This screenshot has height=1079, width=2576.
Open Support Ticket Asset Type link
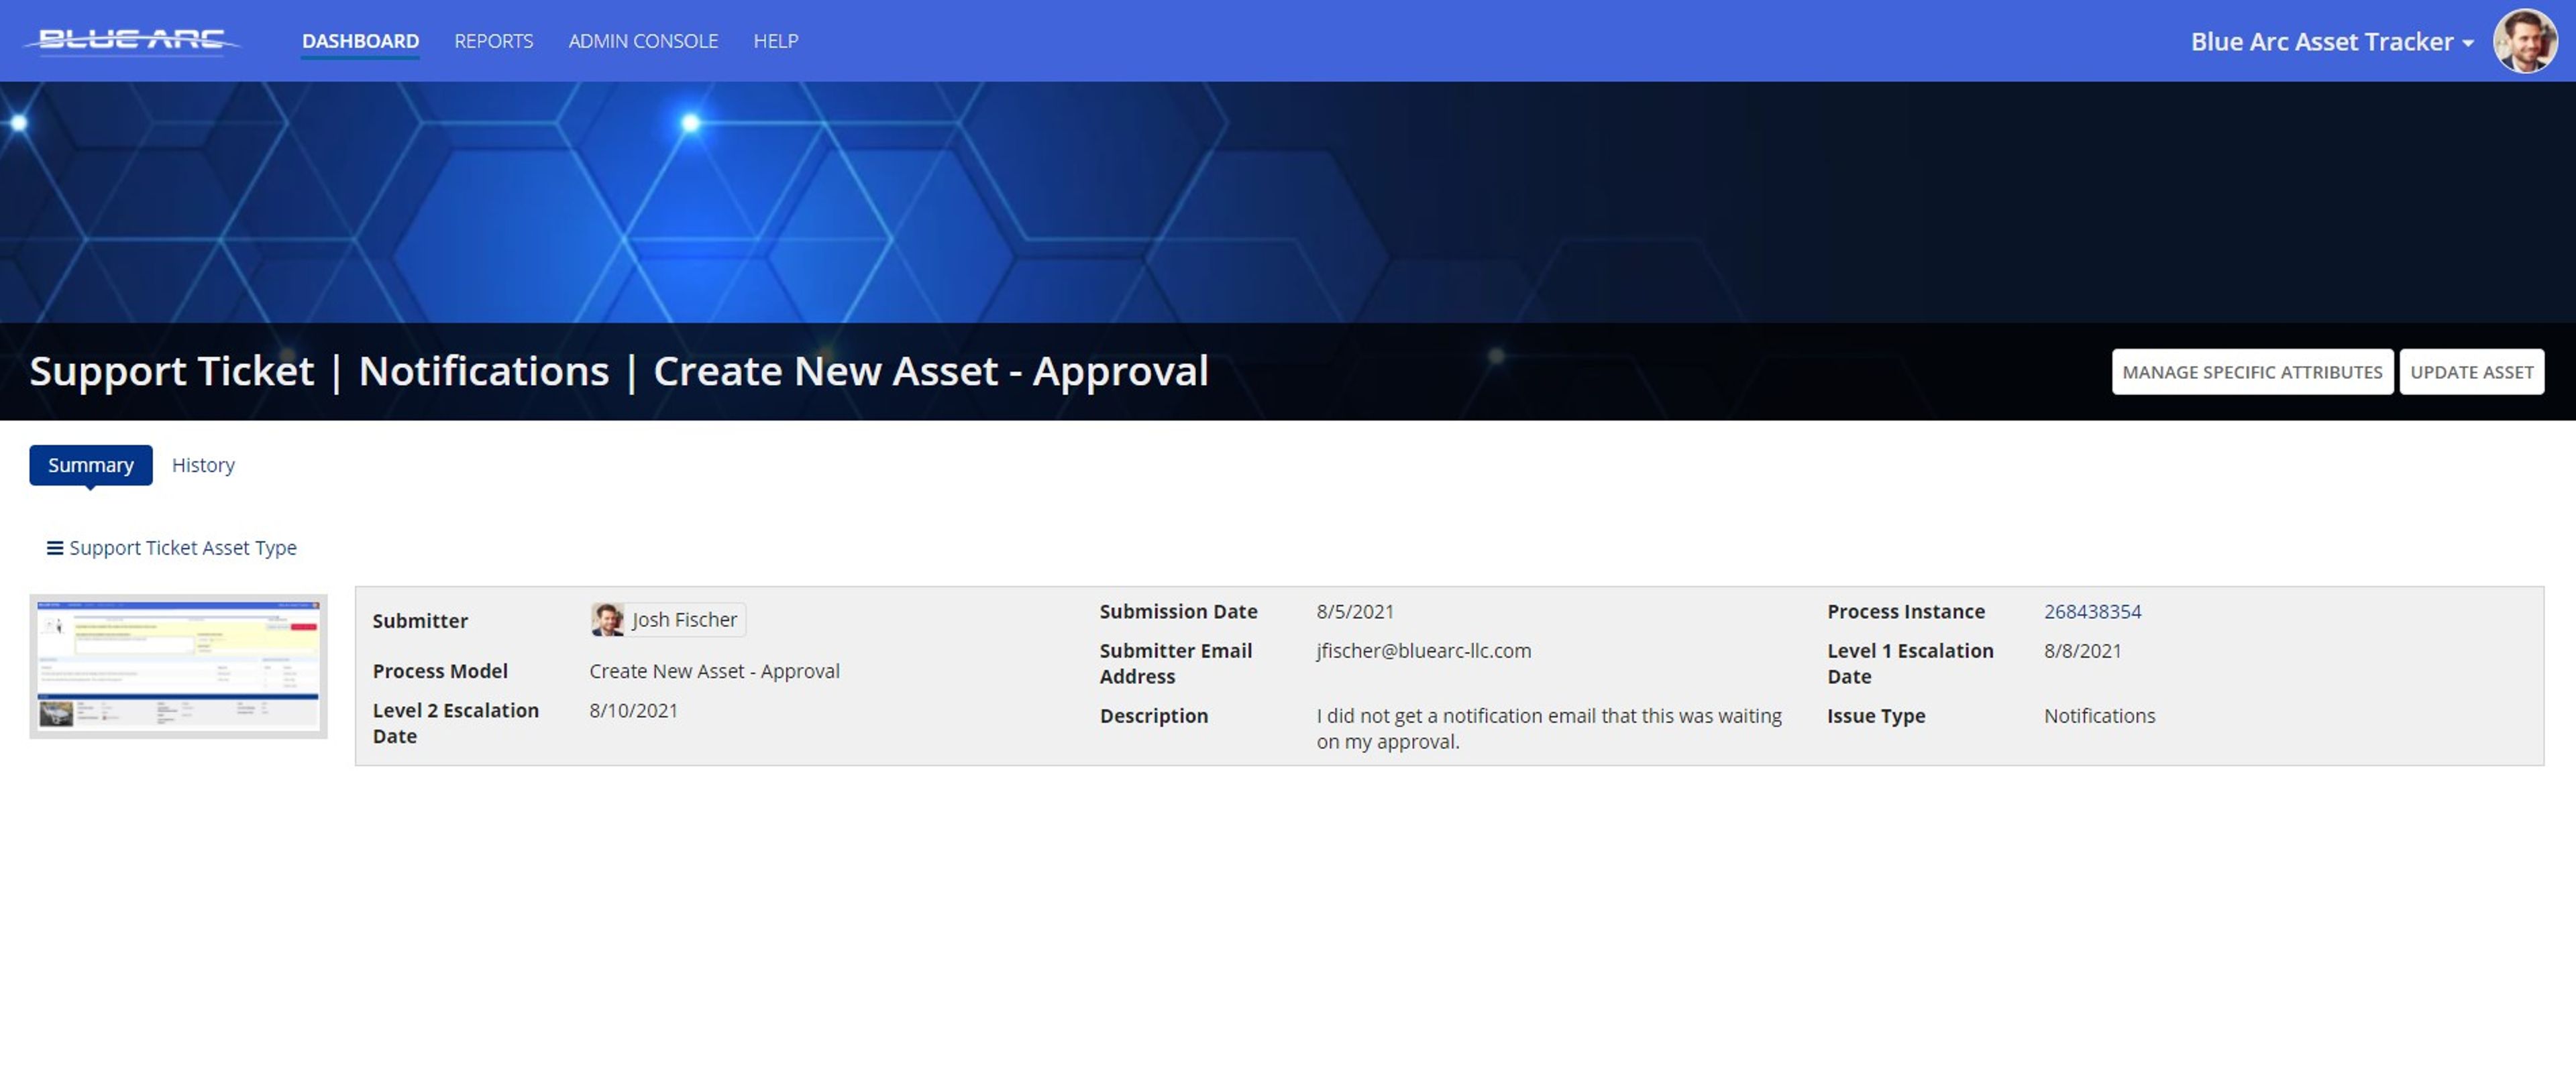pos(183,548)
